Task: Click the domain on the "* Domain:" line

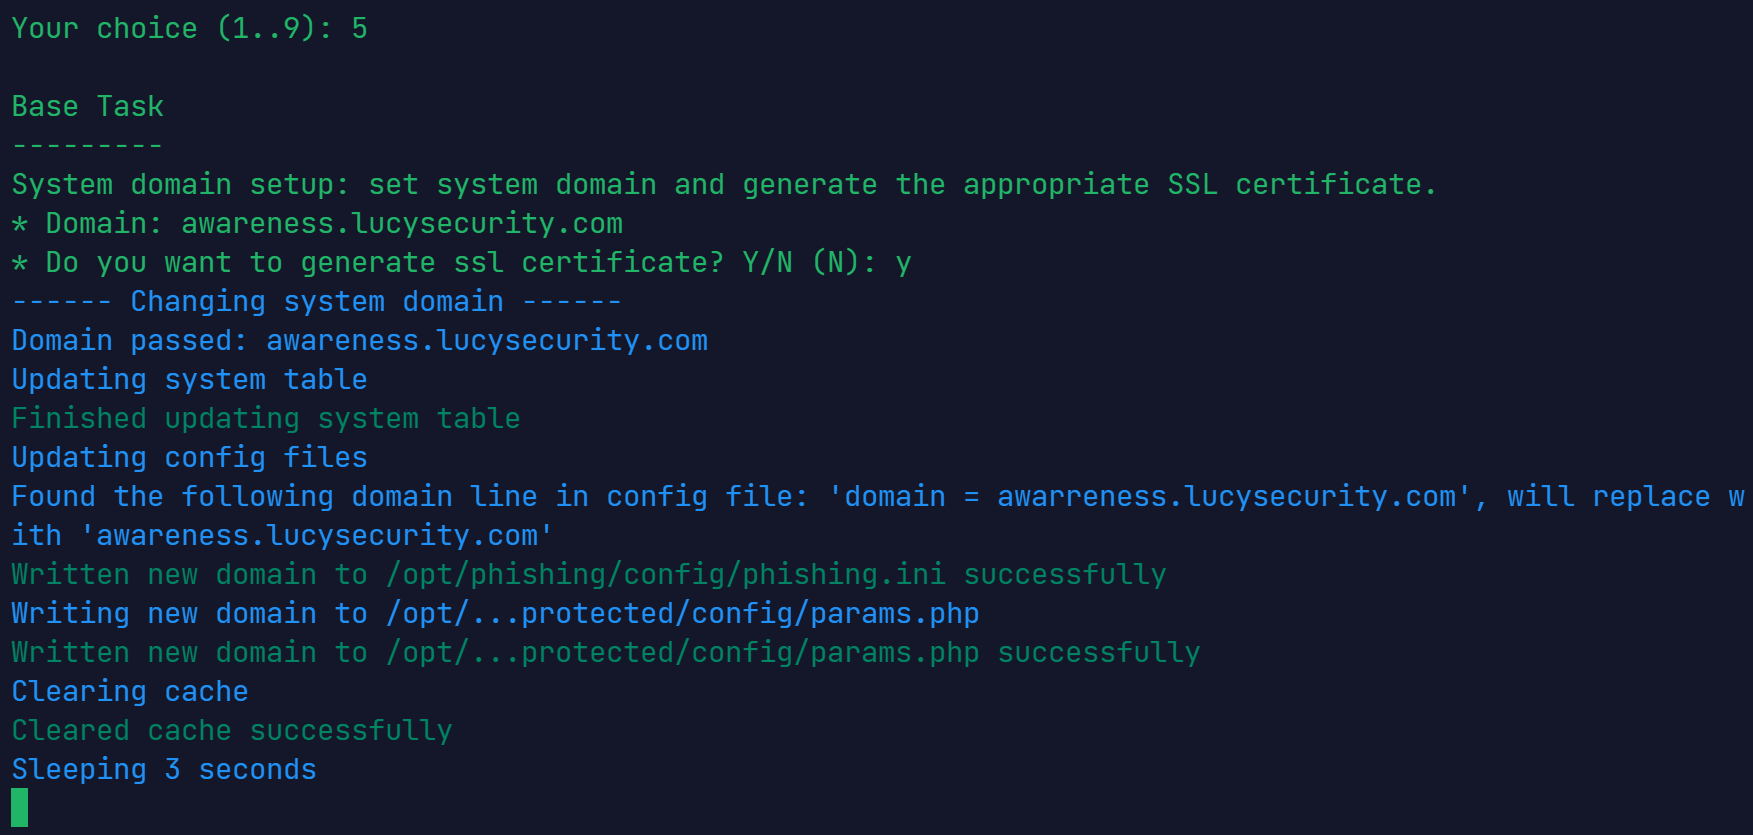Action: [402, 224]
